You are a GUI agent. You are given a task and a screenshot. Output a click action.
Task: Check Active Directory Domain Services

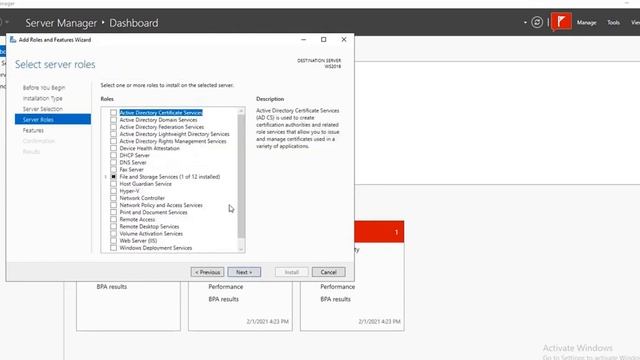pos(113,120)
